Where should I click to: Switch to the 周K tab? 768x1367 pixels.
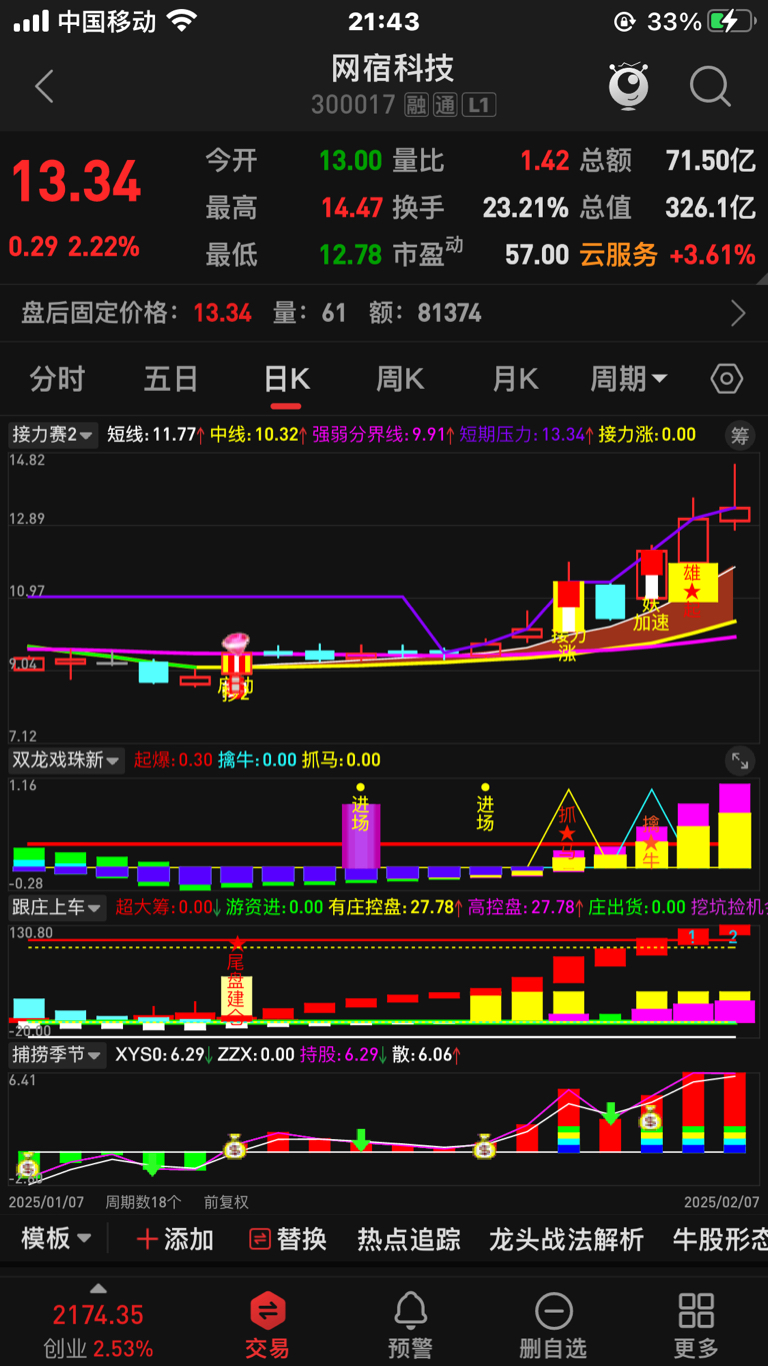click(400, 379)
